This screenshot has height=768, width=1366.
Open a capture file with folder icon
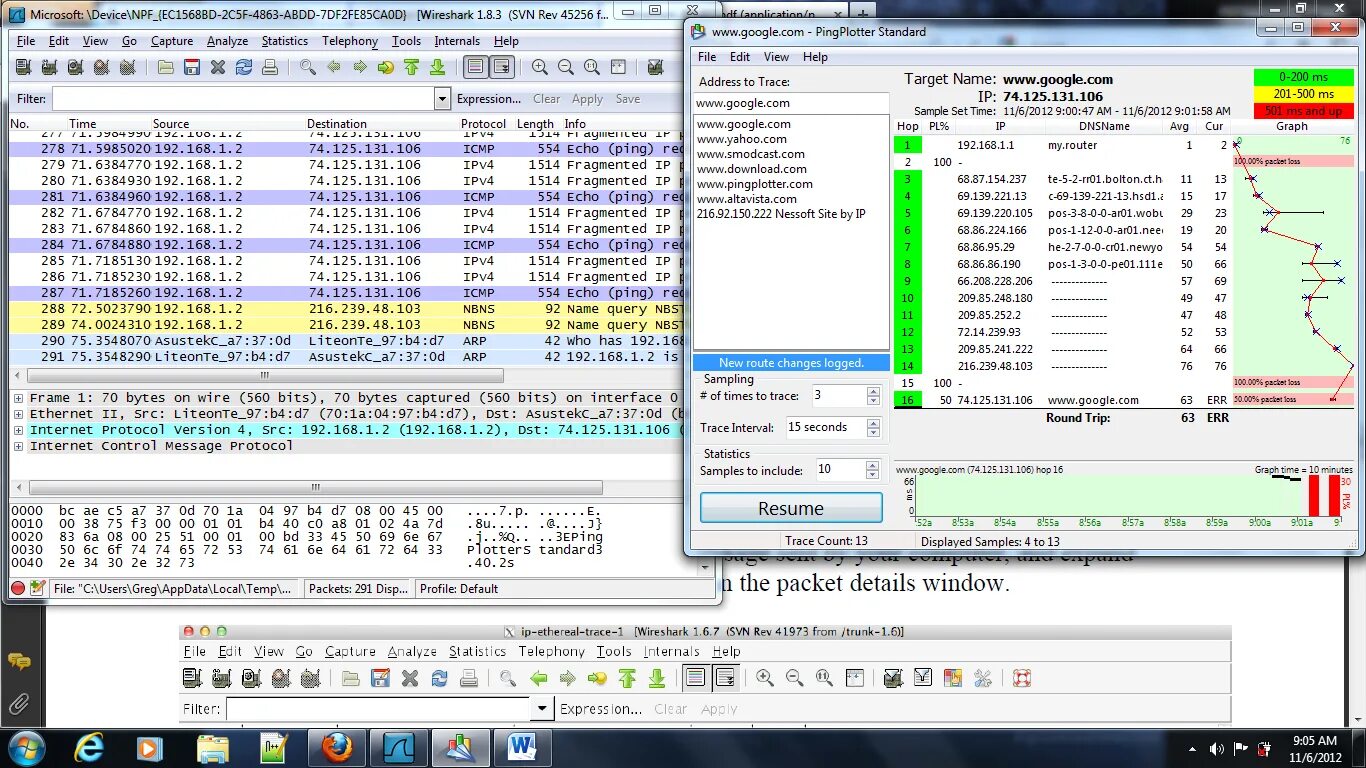[166, 67]
